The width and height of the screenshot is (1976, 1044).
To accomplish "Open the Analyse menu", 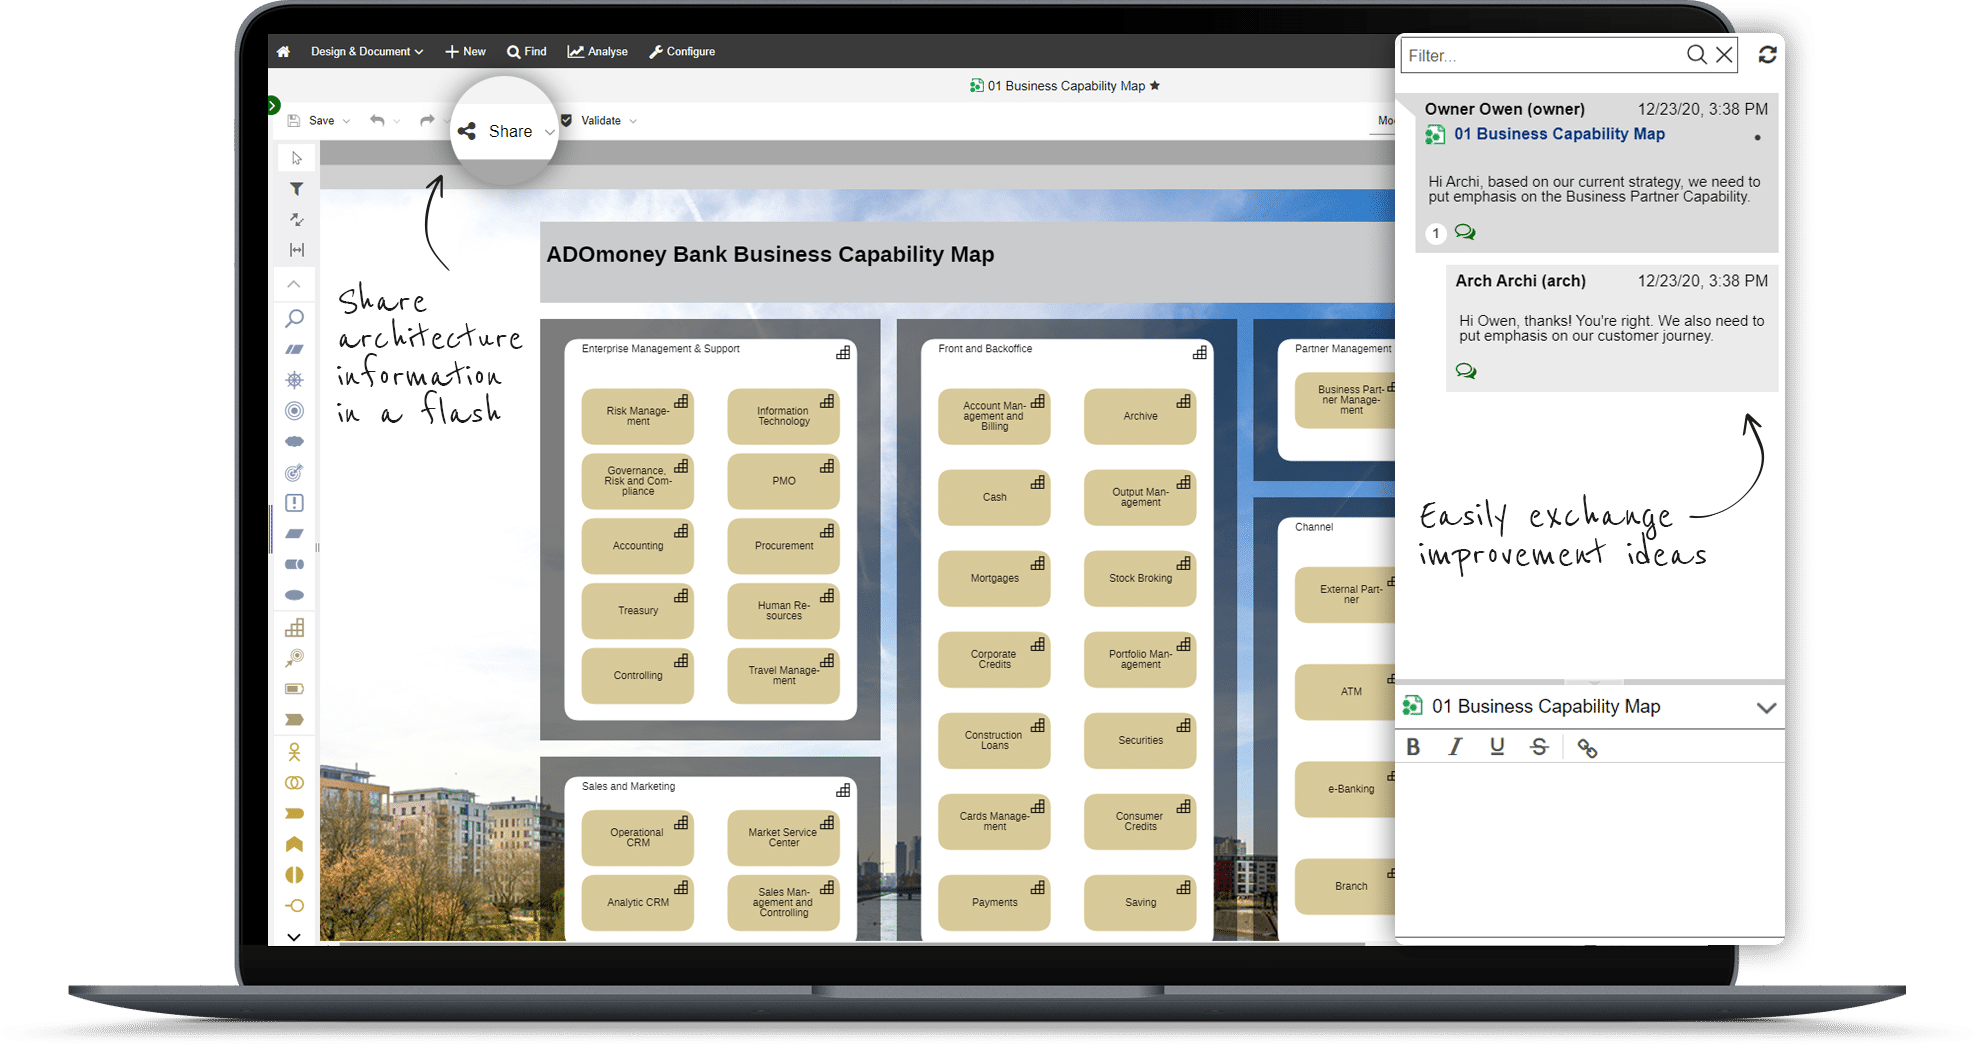I will (x=597, y=51).
